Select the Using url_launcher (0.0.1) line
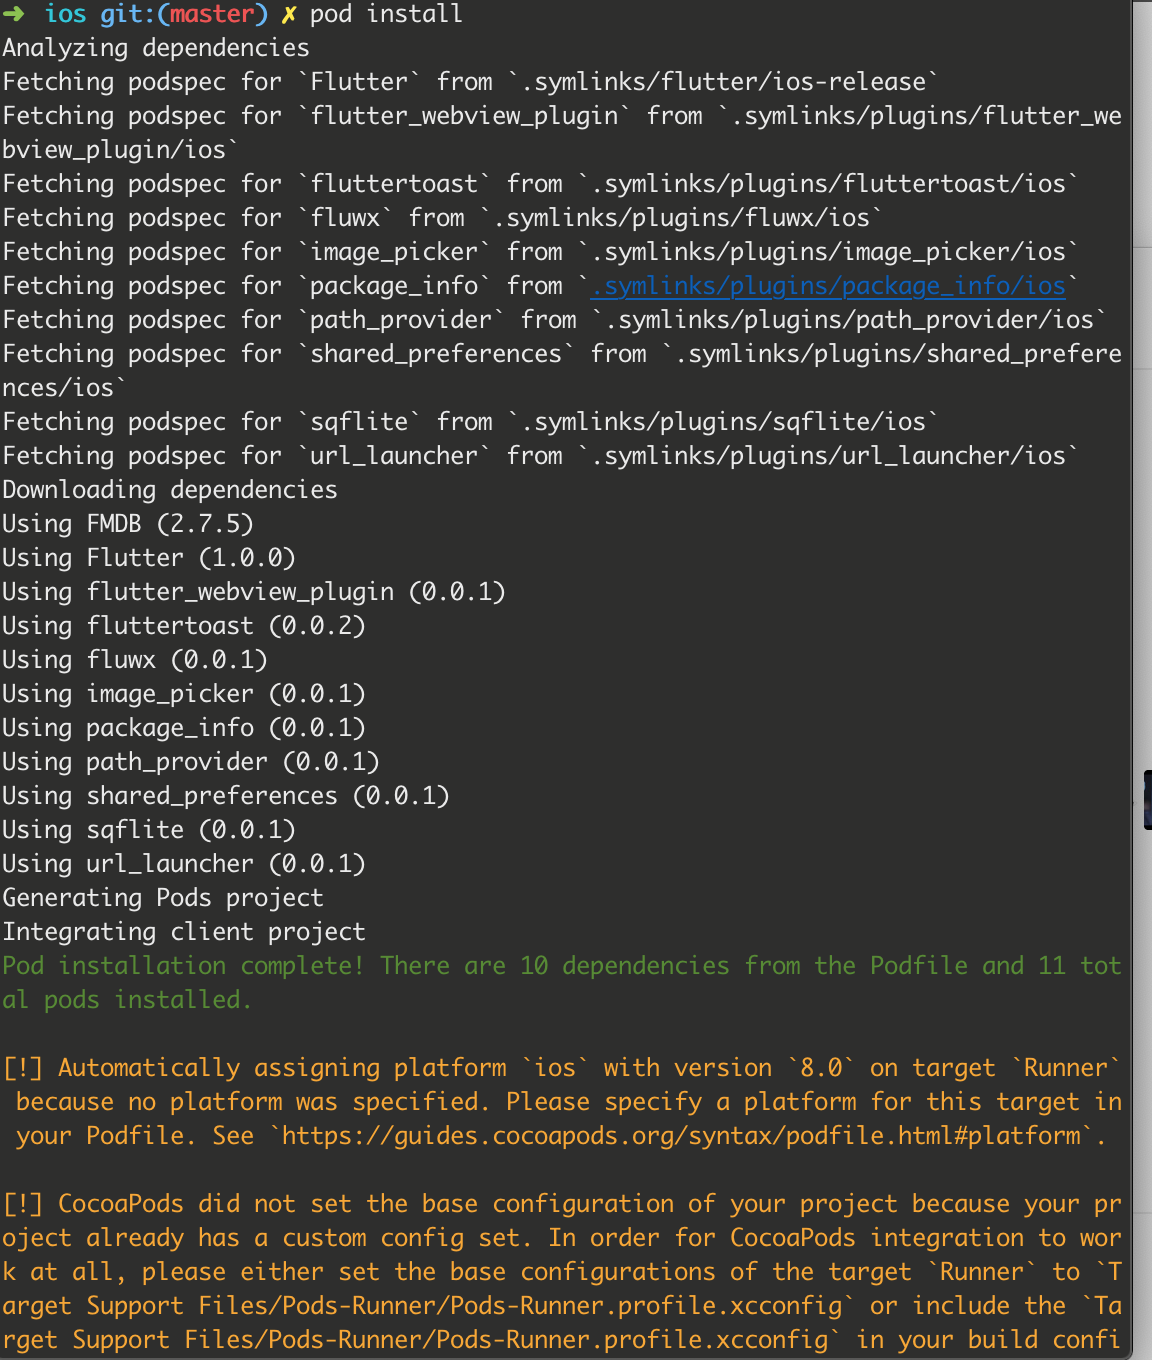Screen dimensions: 1152x1360 click(184, 863)
